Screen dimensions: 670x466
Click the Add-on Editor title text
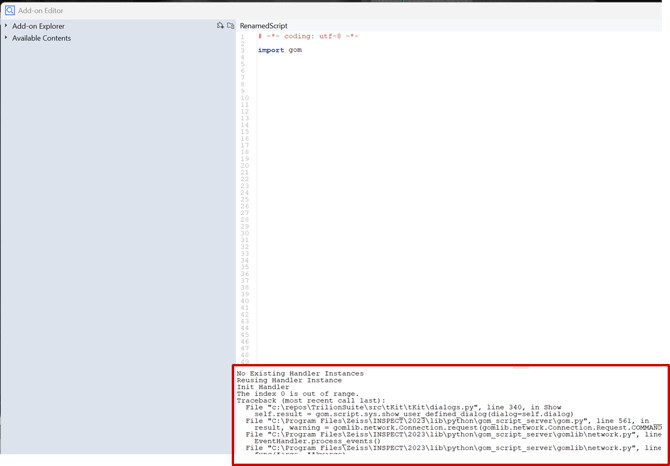click(x=40, y=10)
